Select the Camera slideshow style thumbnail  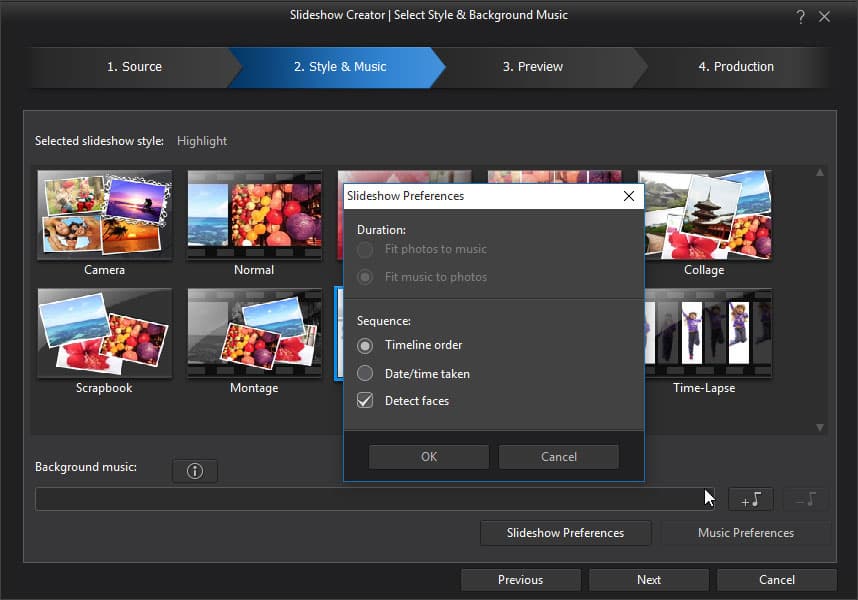point(105,214)
